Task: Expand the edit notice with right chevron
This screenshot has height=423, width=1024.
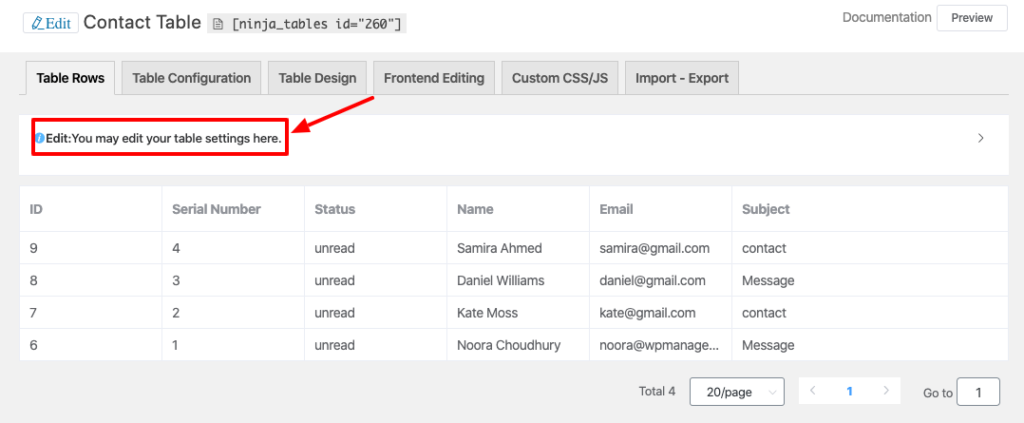Action: pyautogui.click(x=980, y=138)
